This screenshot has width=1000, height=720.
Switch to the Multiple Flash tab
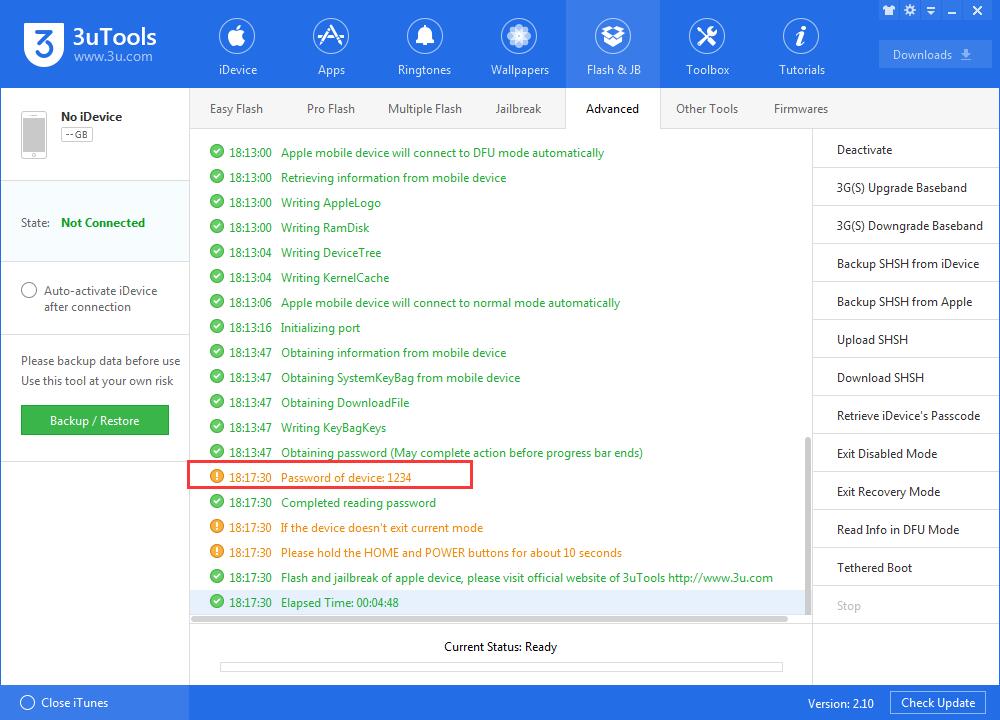tap(425, 109)
